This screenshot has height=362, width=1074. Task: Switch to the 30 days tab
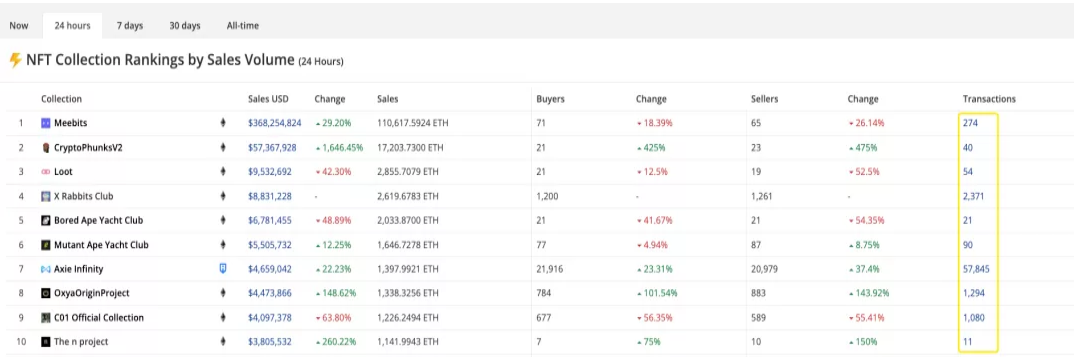(x=185, y=26)
